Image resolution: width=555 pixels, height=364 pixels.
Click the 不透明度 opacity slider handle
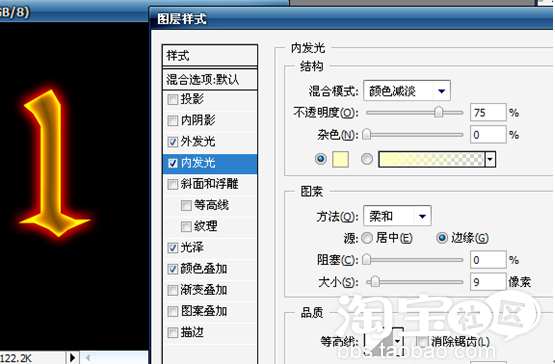pos(439,113)
